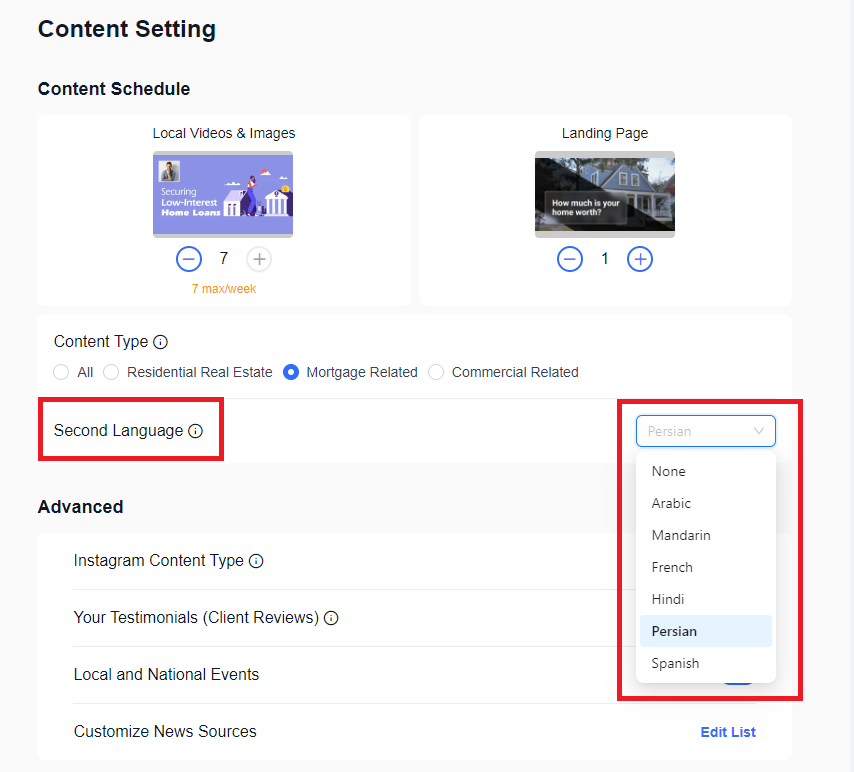Show info for Instagram Content Type
The height and width of the screenshot is (772, 854).
point(256,561)
